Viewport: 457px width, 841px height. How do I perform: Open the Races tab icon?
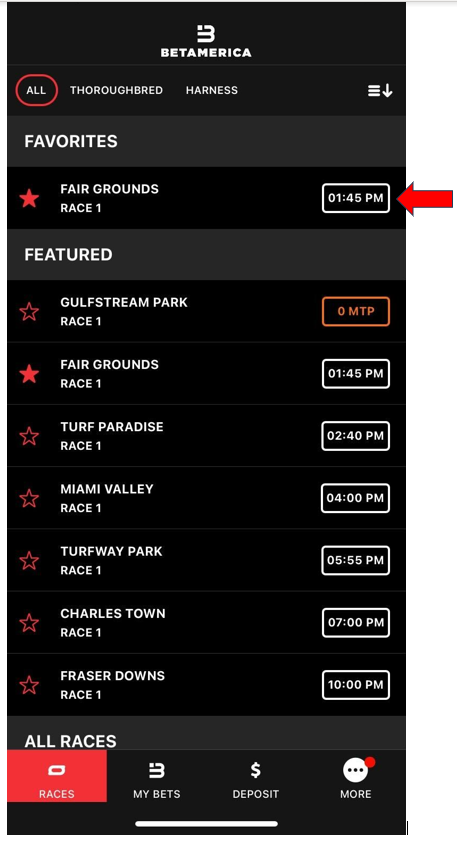56,771
